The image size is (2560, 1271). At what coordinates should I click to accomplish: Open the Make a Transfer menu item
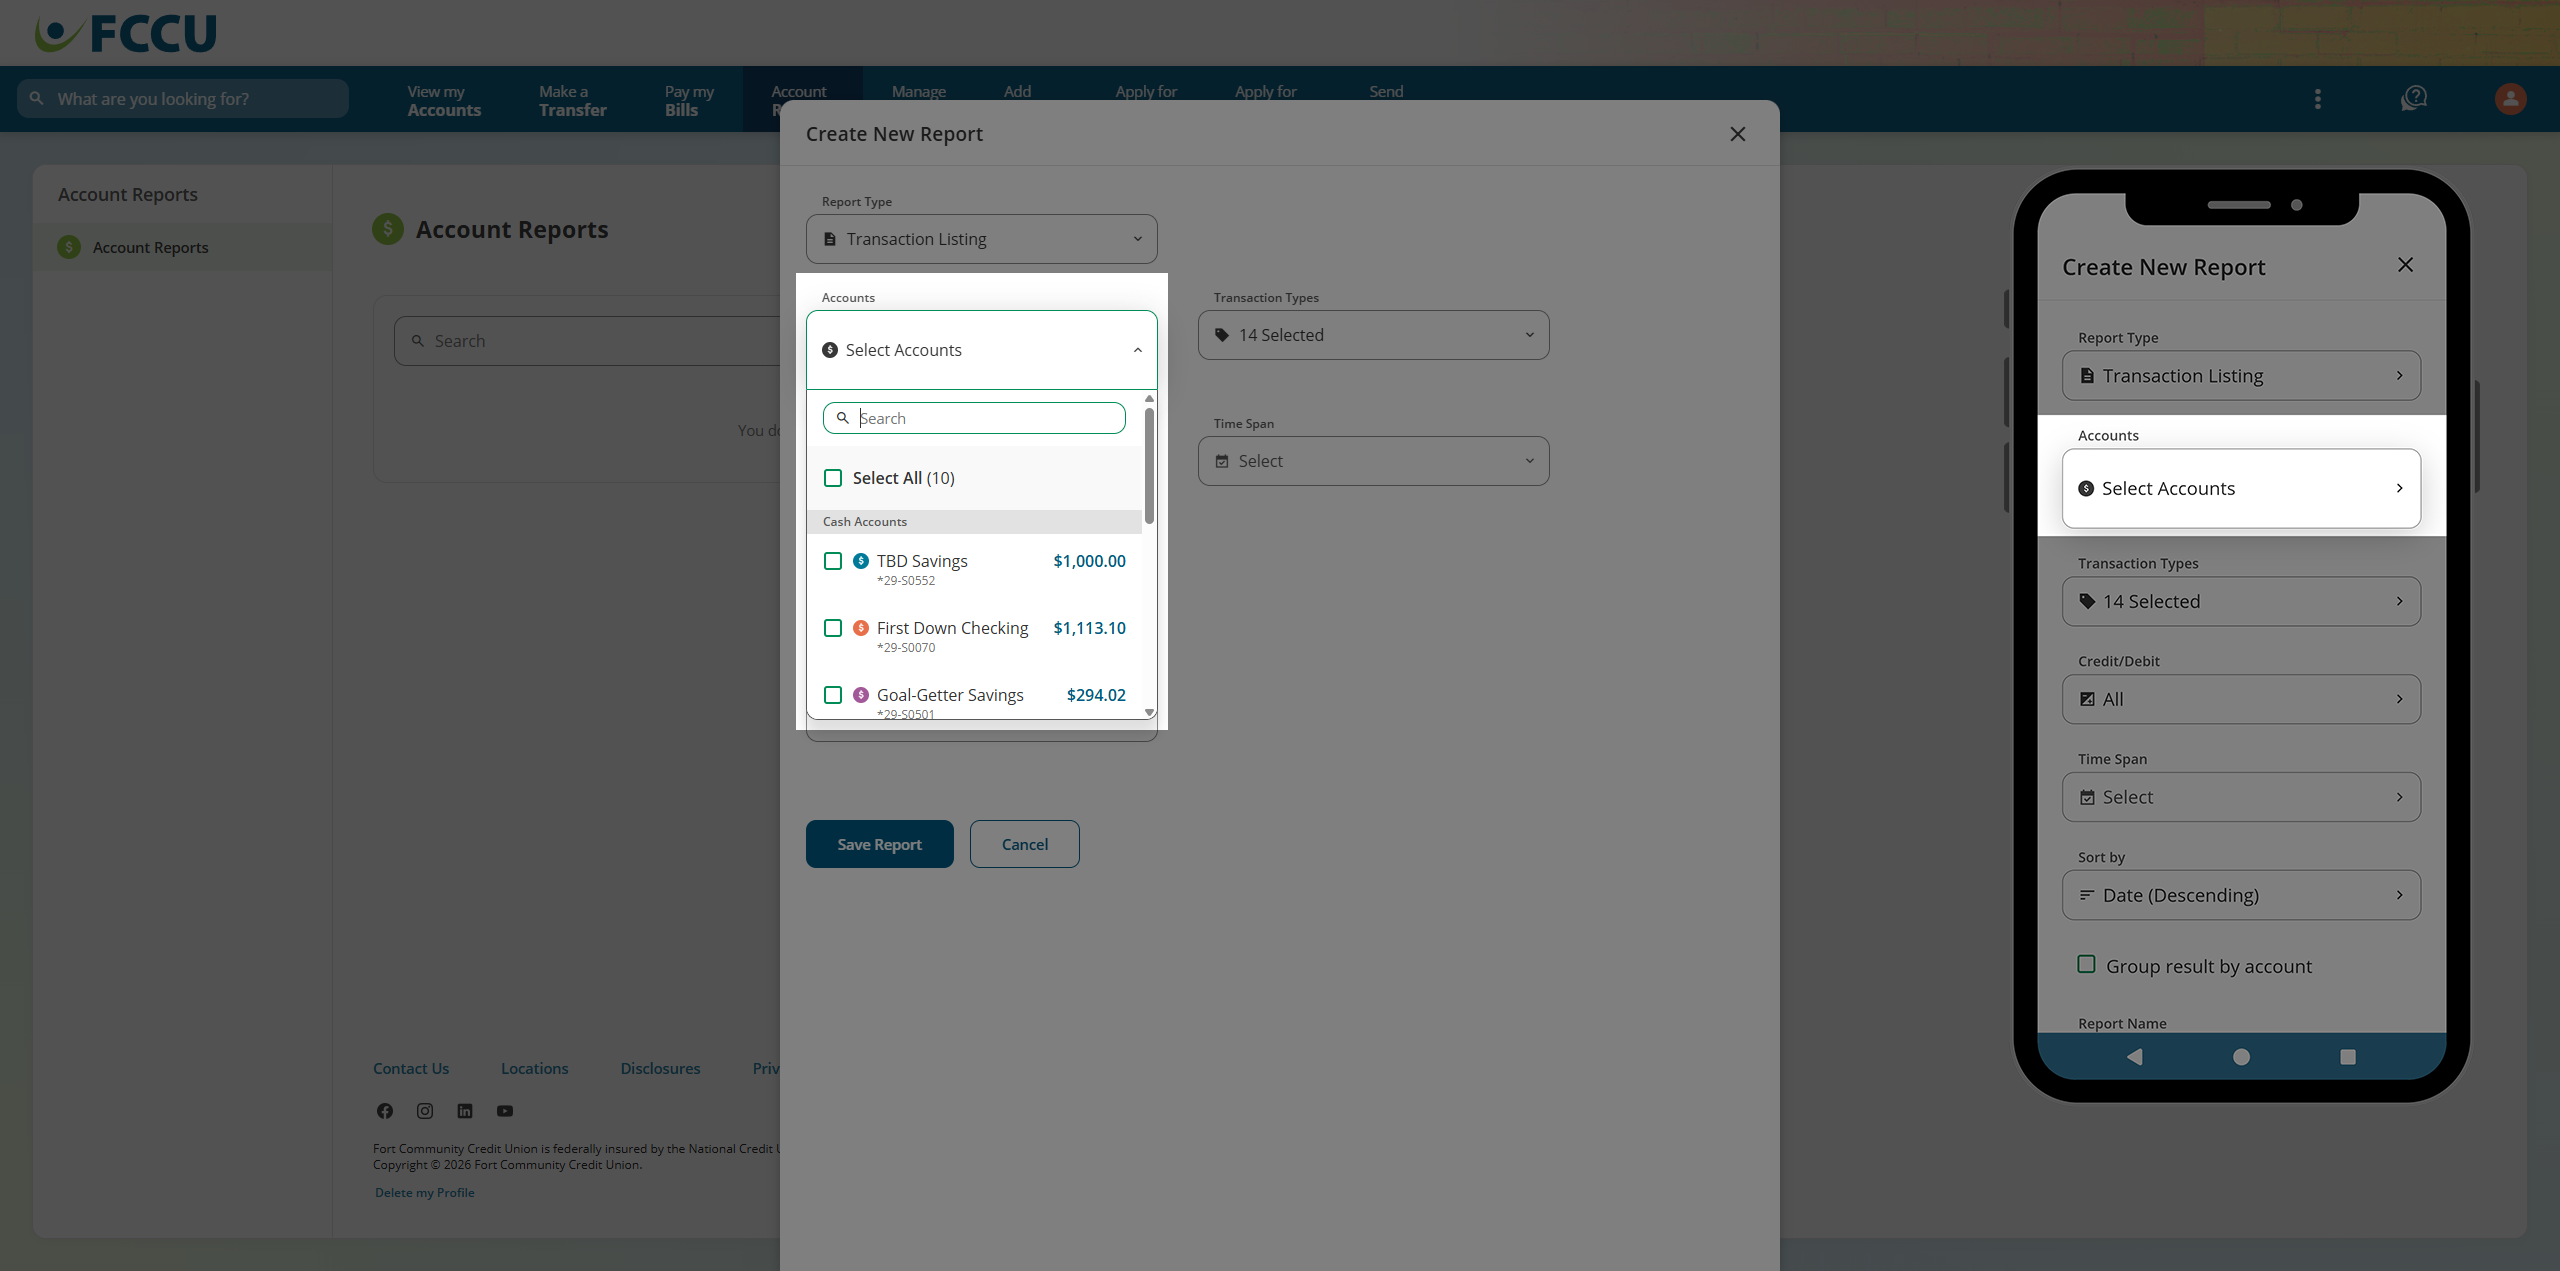(573, 100)
